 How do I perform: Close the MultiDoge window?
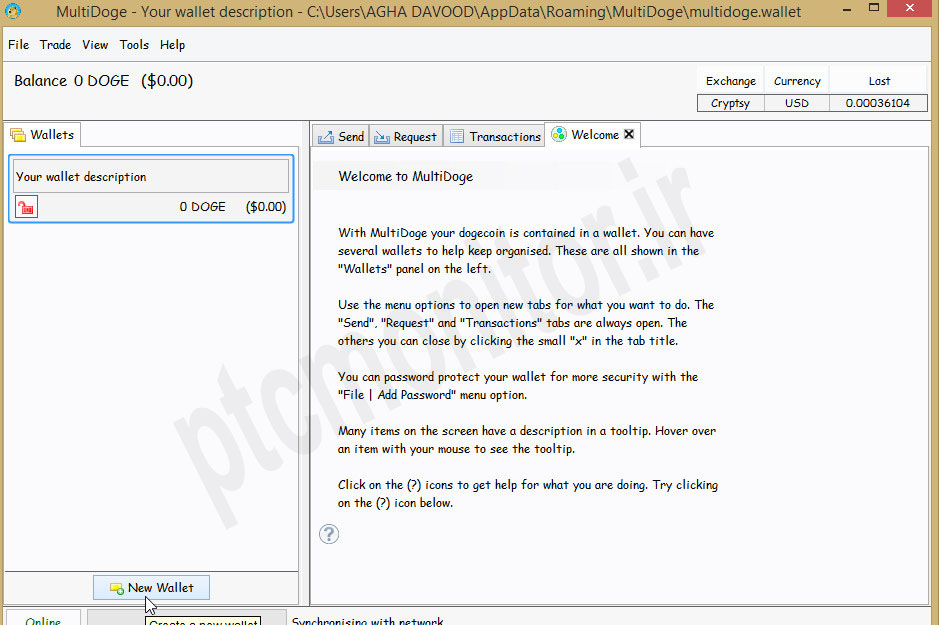tap(910, 8)
